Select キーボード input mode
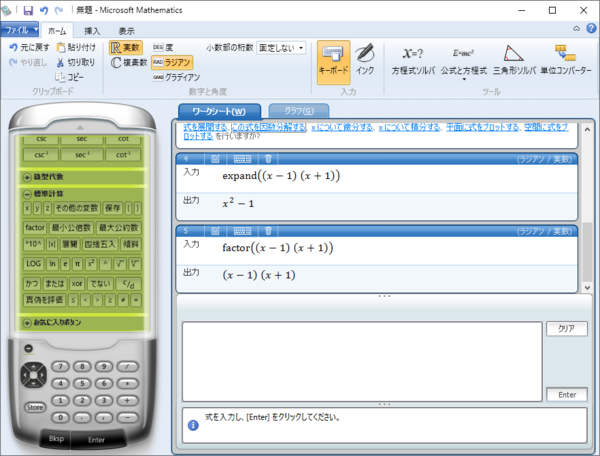This screenshot has width=600, height=456. (333, 62)
